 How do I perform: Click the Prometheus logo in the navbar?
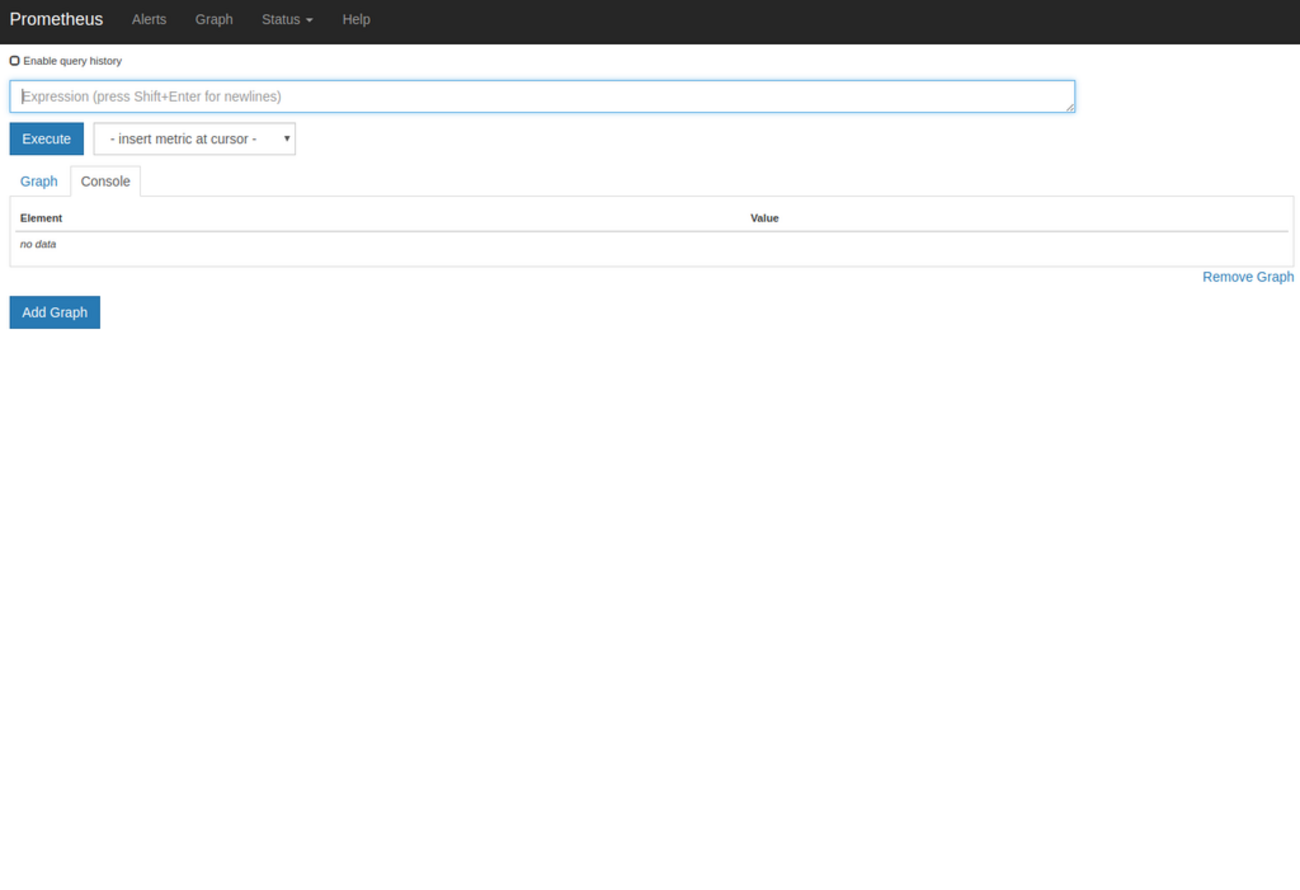point(56,19)
